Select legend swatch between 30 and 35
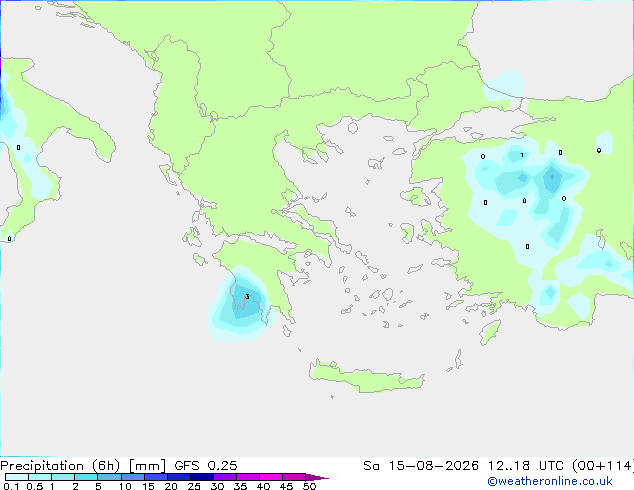The image size is (634, 490). tap(224, 477)
